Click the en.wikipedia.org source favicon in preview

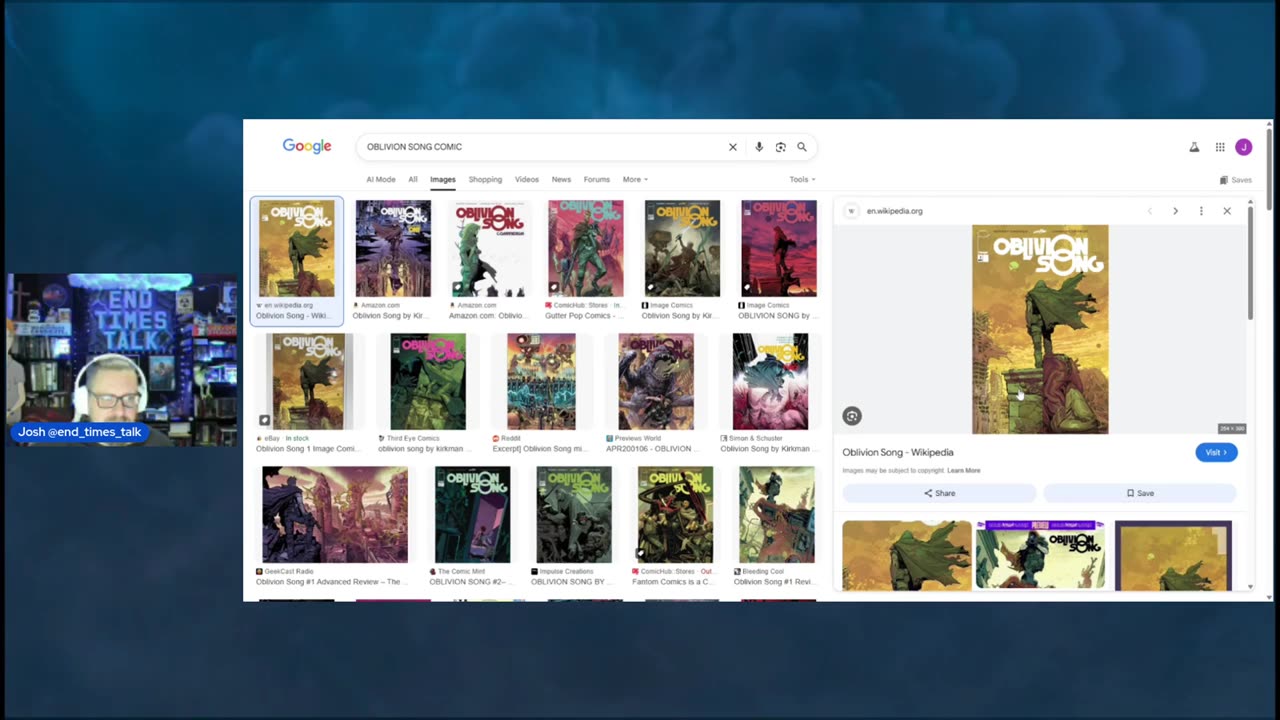[851, 211]
